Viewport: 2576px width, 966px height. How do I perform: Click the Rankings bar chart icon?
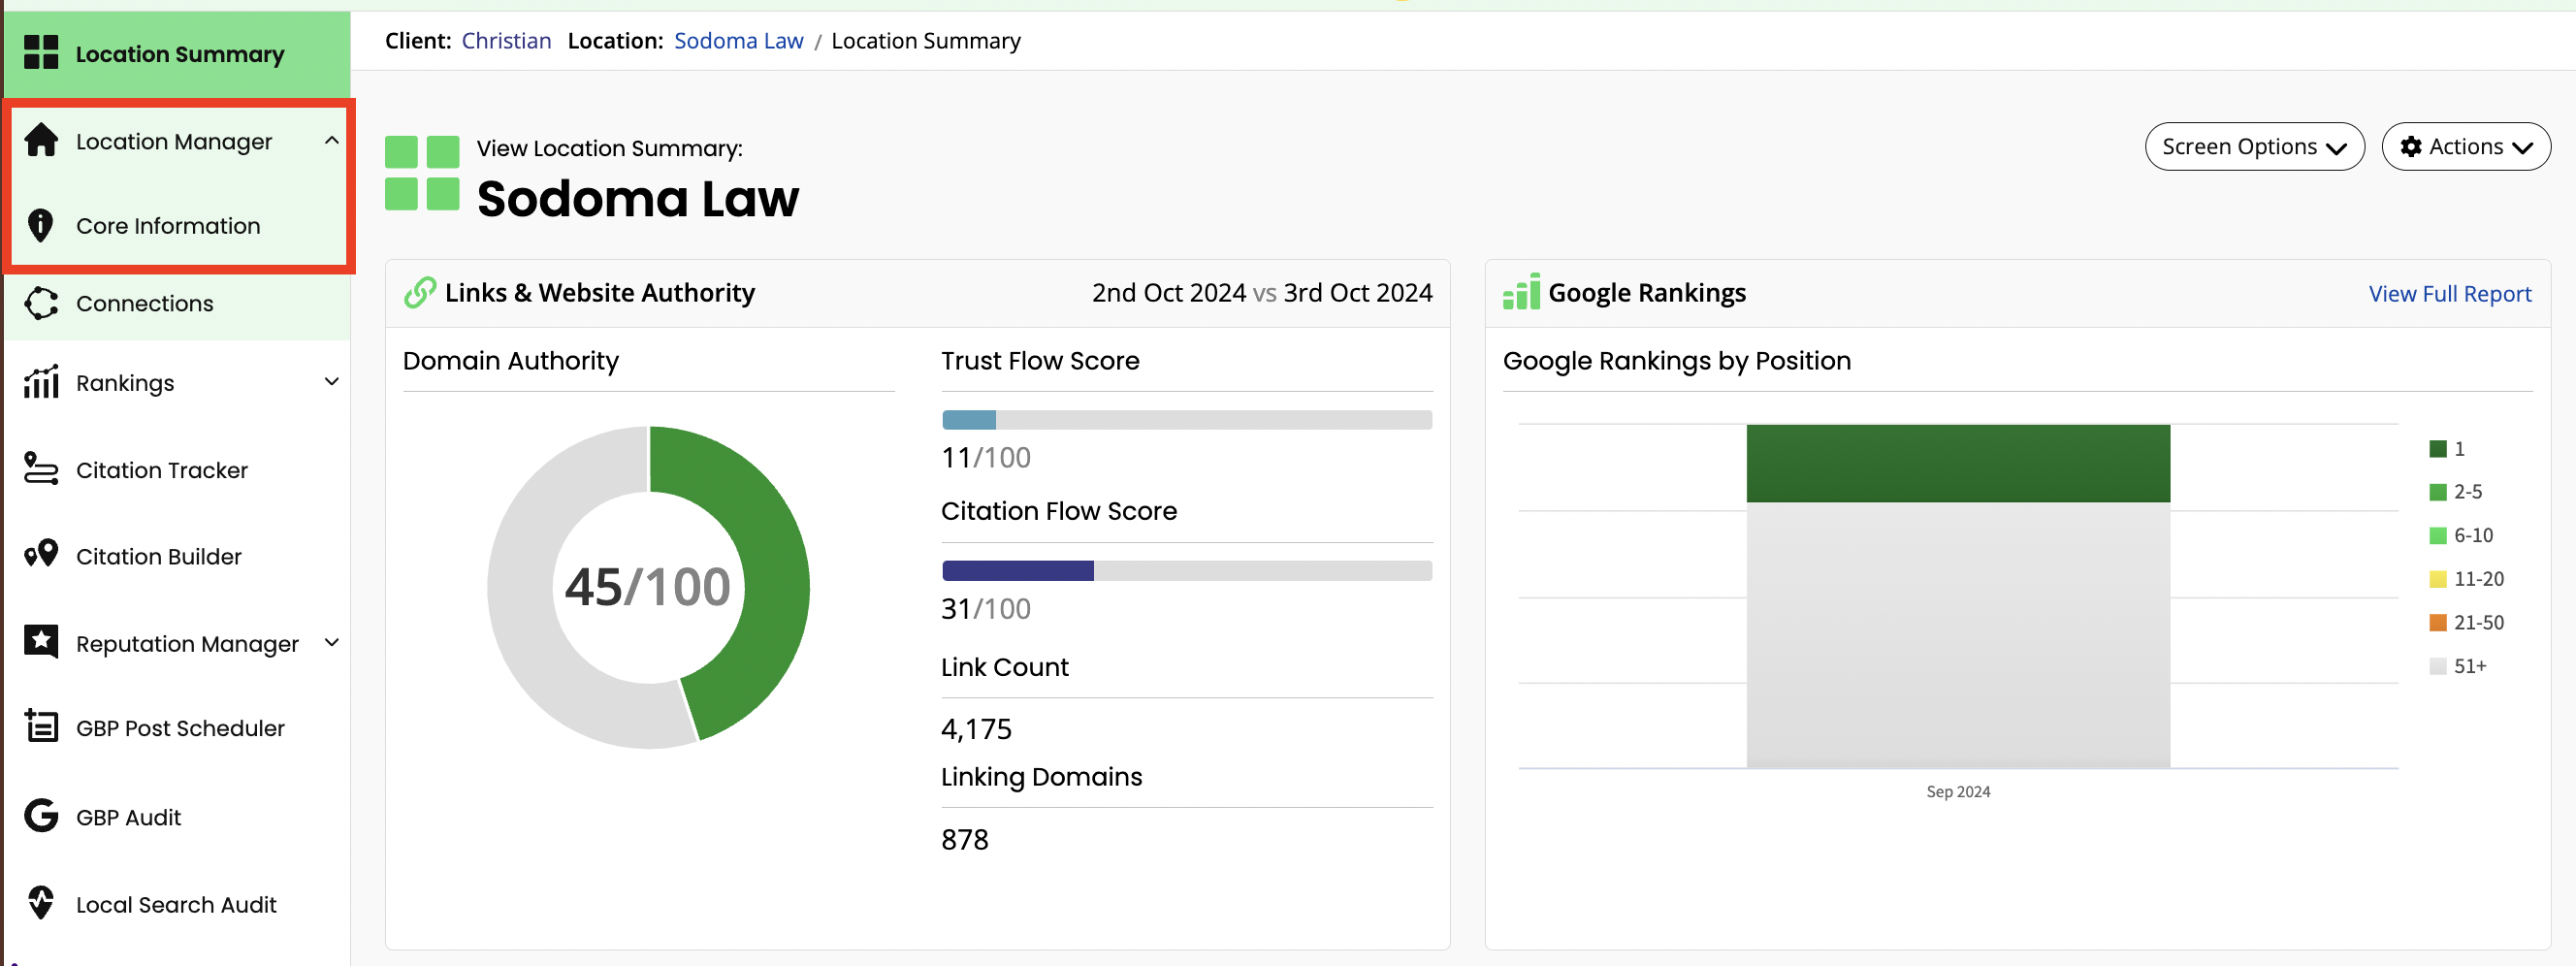coord(41,382)
